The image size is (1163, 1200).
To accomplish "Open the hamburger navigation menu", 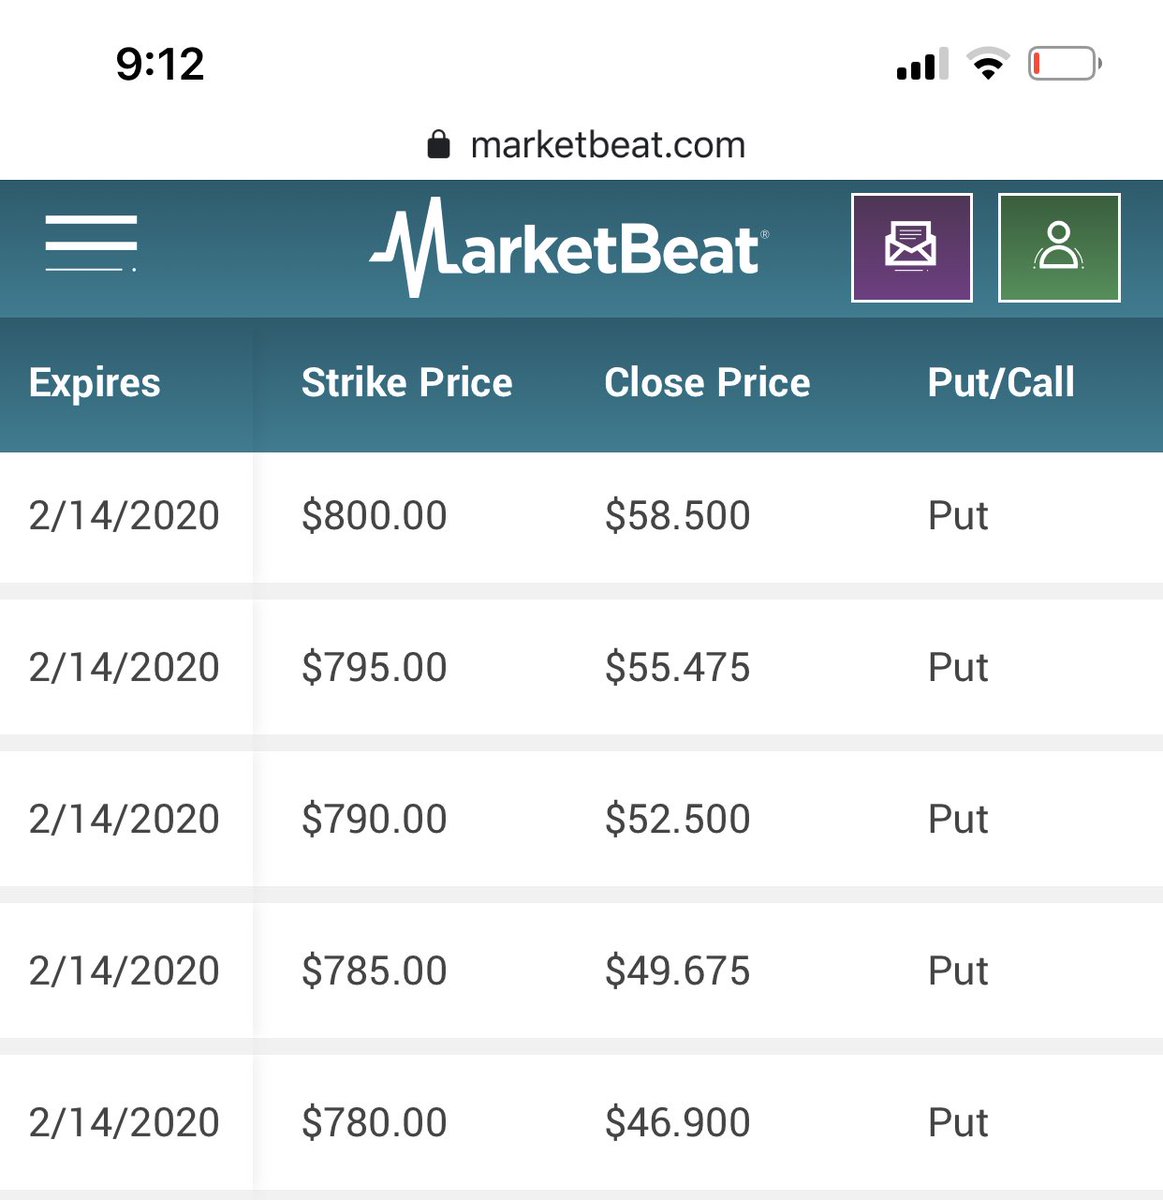I will (91, 243).
